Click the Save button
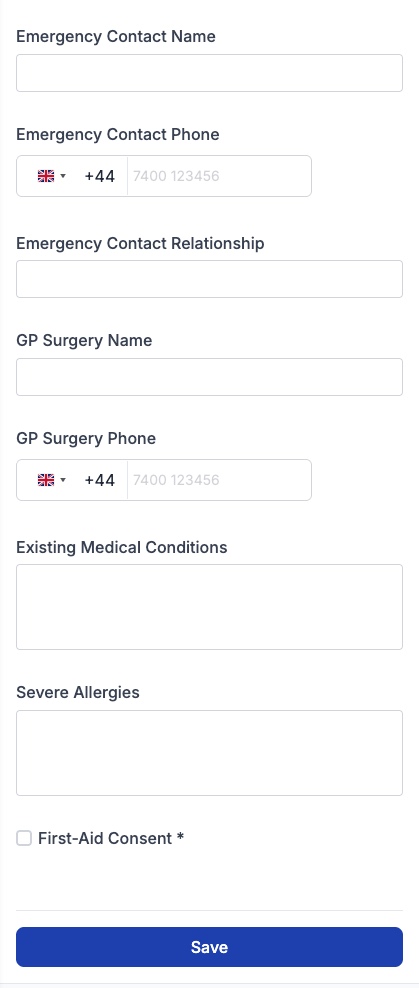This screenshot has width=419, height=988. click(x=209, y=946)
